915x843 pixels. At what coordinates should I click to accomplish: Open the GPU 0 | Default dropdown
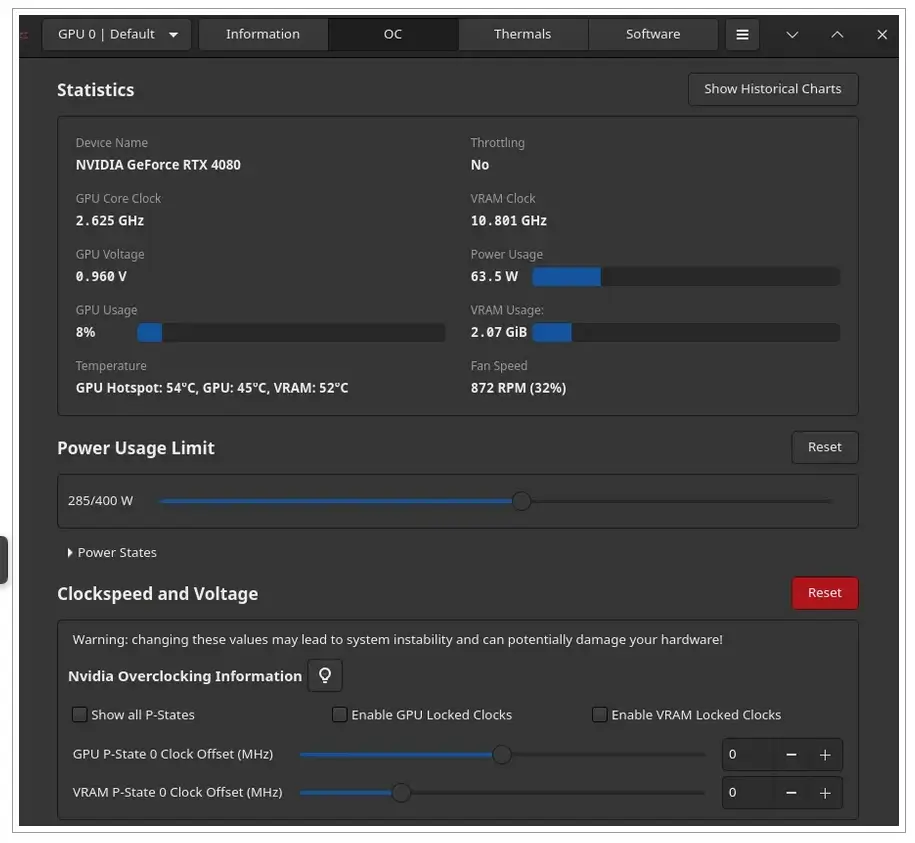tap(118, 34)
